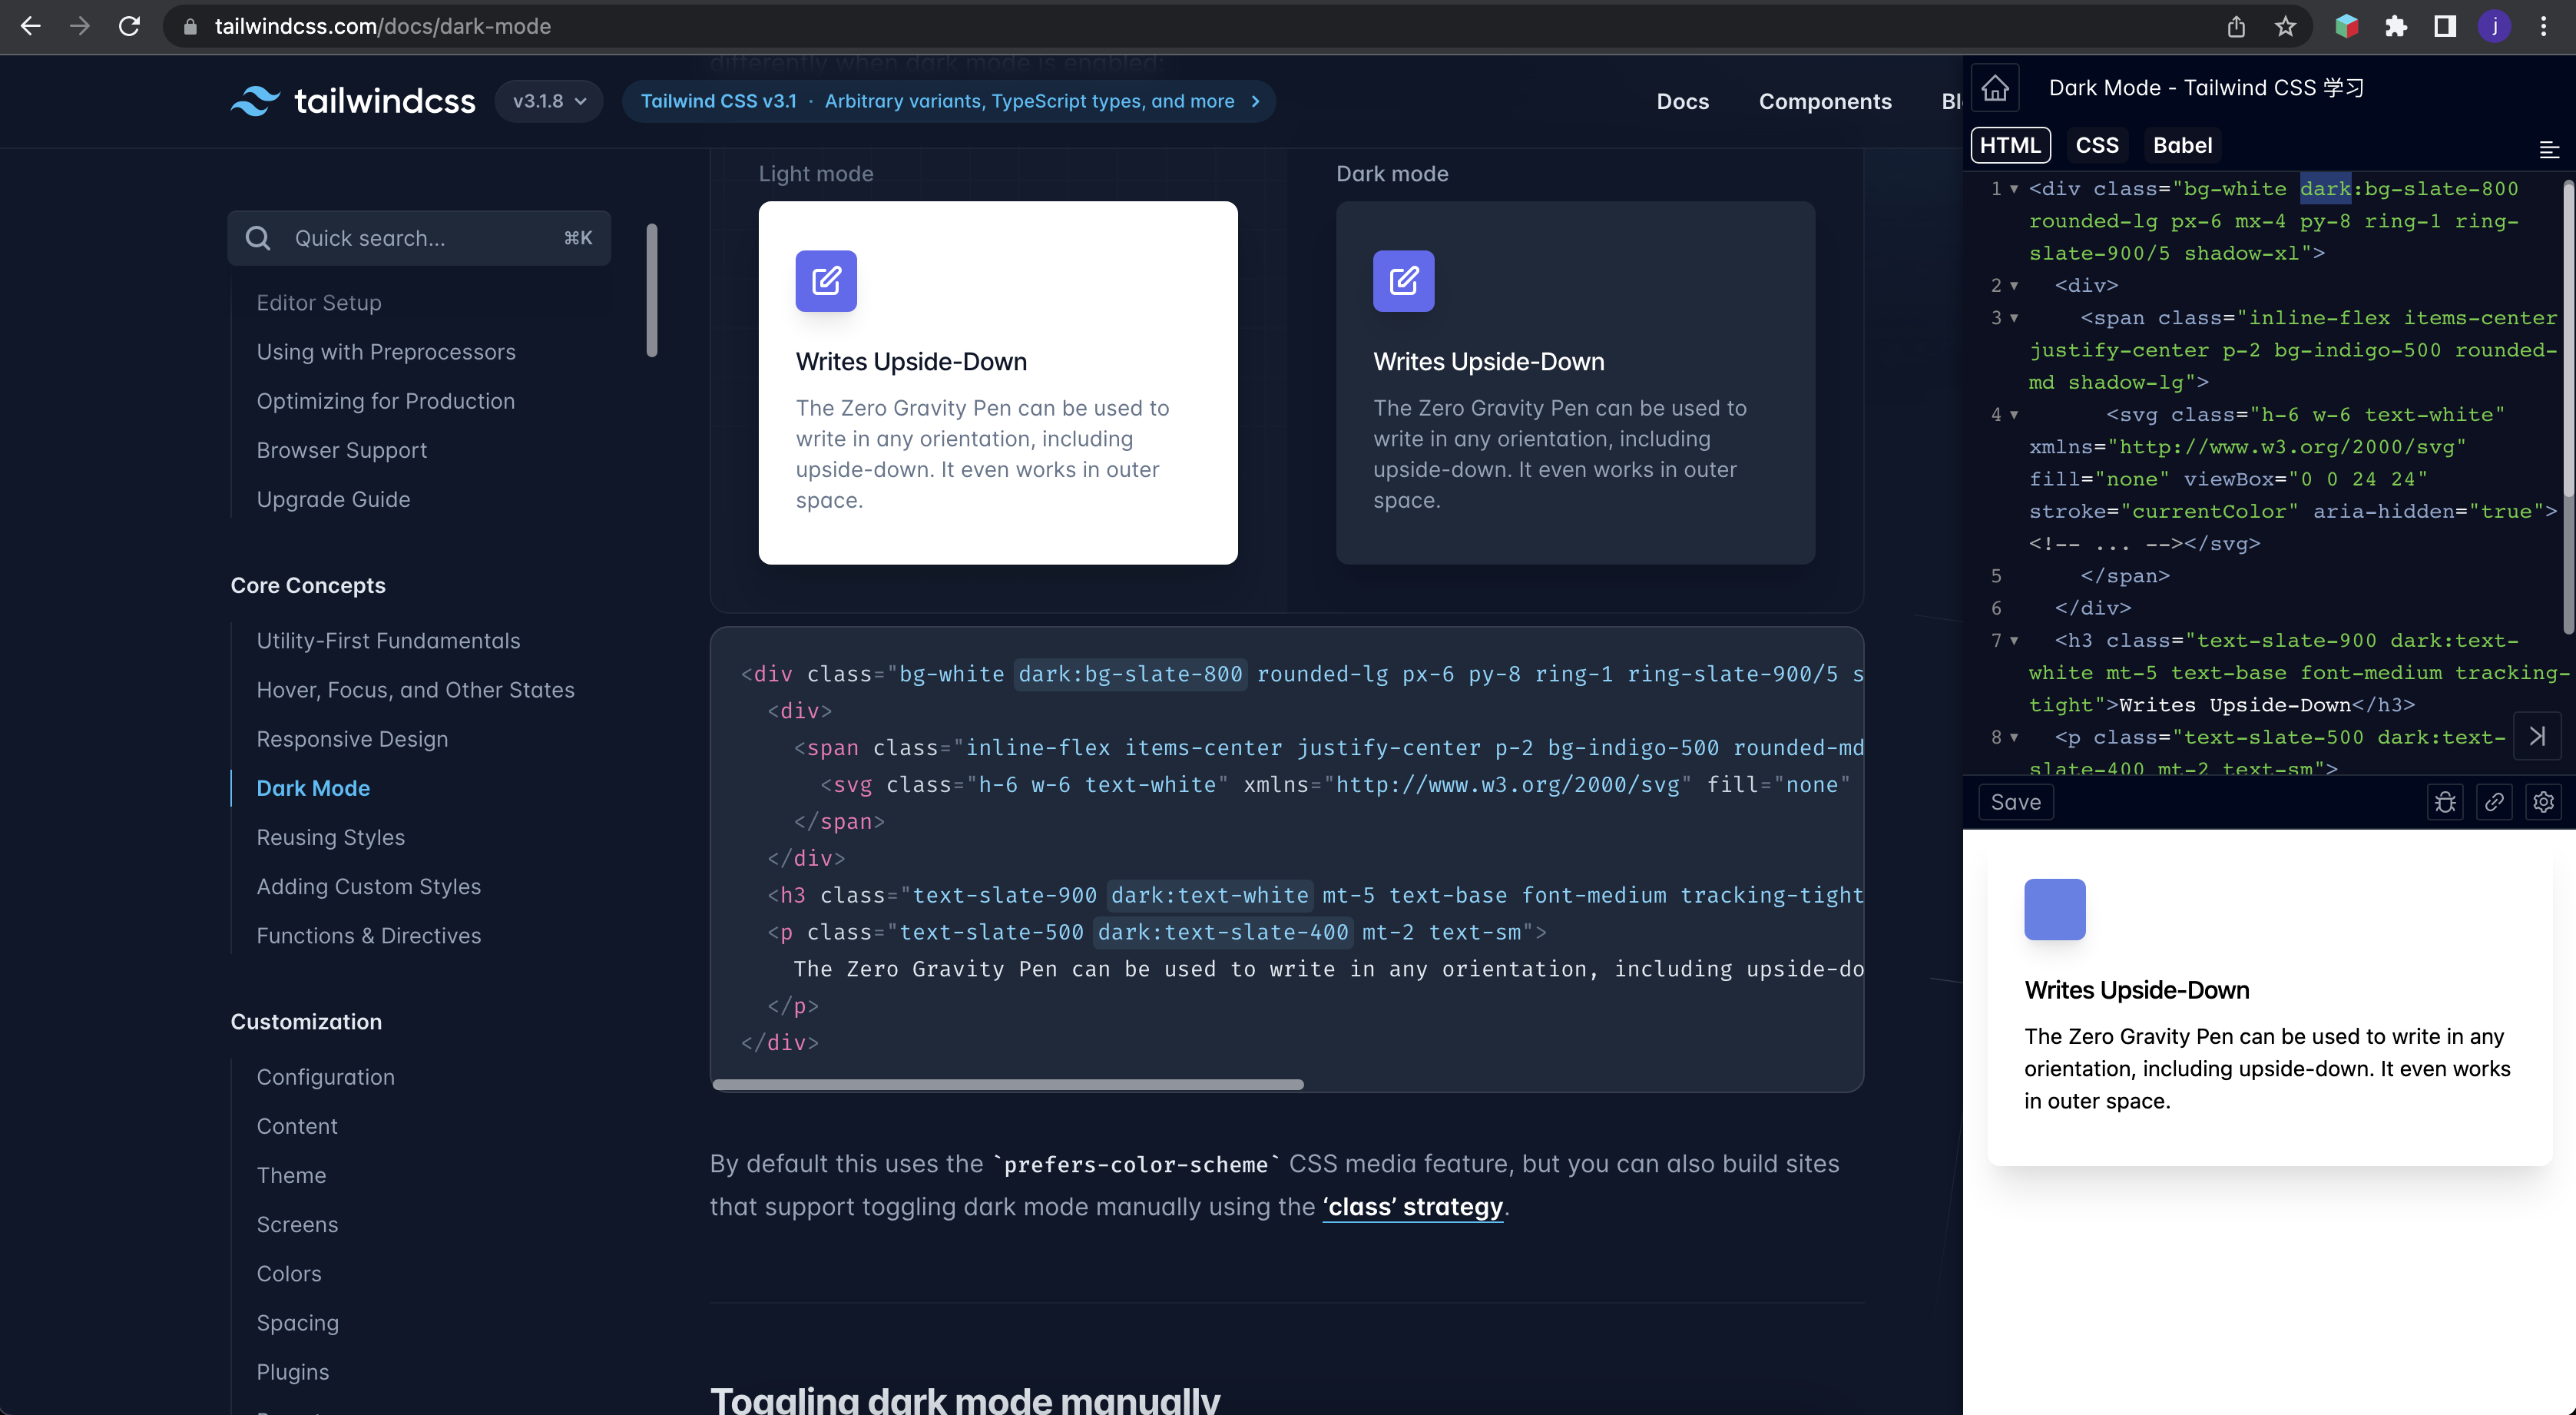Open Reusing Styles page
This screenshot has height=1415, width=2576.
click(331, 837)
